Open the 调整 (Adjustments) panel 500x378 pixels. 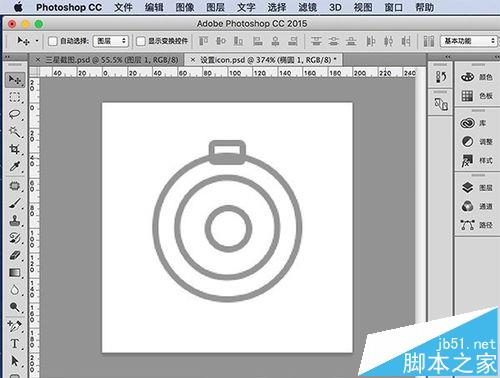tap(477, 142)
